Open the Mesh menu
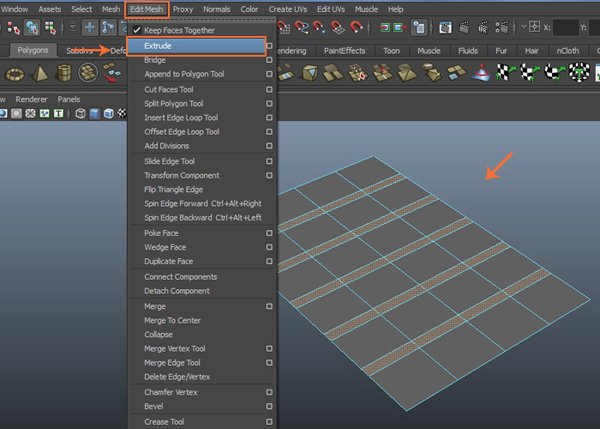The height and width of the screenshot is (429, 600). point(111,9)
